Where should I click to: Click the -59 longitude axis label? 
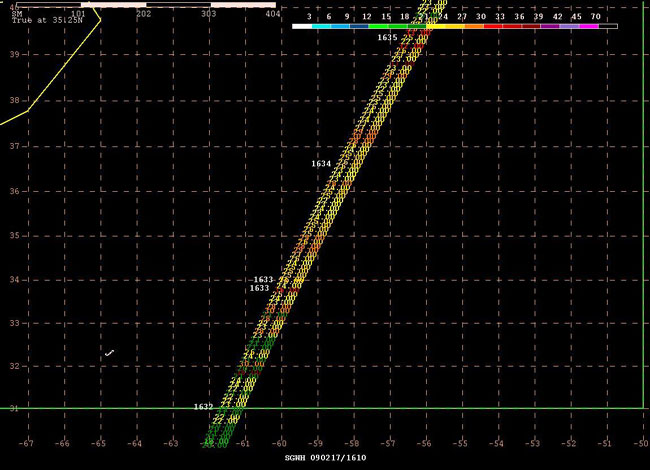(x=315, y=443)
